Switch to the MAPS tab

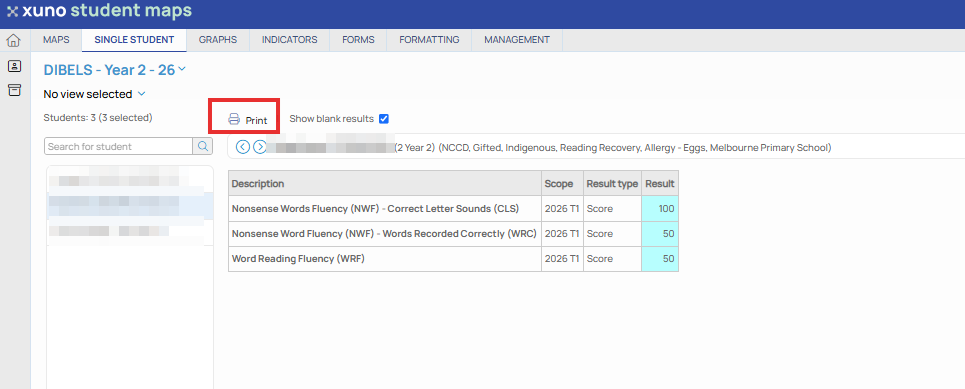tap(56, 40)
